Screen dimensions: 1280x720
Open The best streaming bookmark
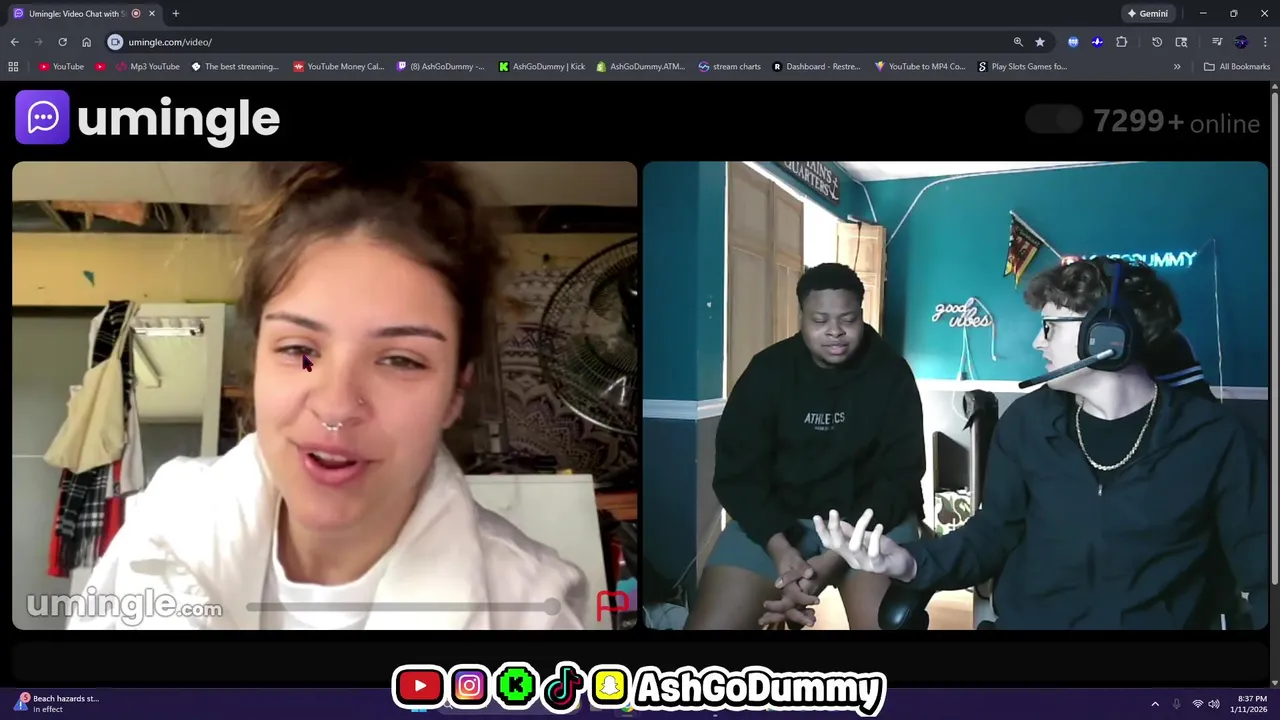click(x=235, y=67)
